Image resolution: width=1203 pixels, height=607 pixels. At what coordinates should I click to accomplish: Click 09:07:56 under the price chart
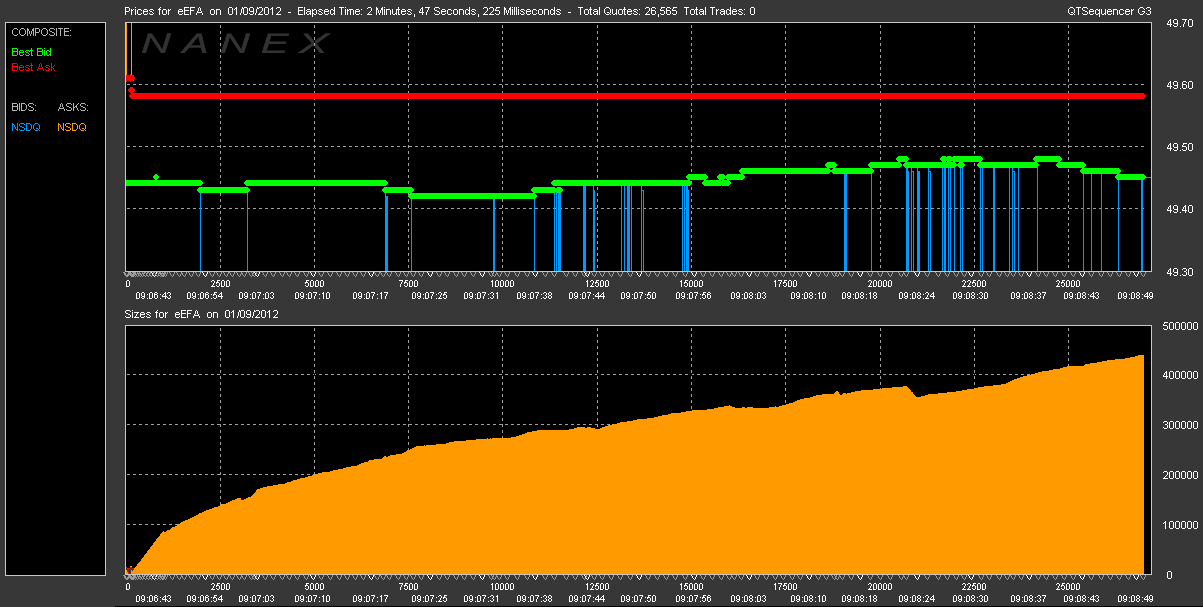click(x=693, y=296)
